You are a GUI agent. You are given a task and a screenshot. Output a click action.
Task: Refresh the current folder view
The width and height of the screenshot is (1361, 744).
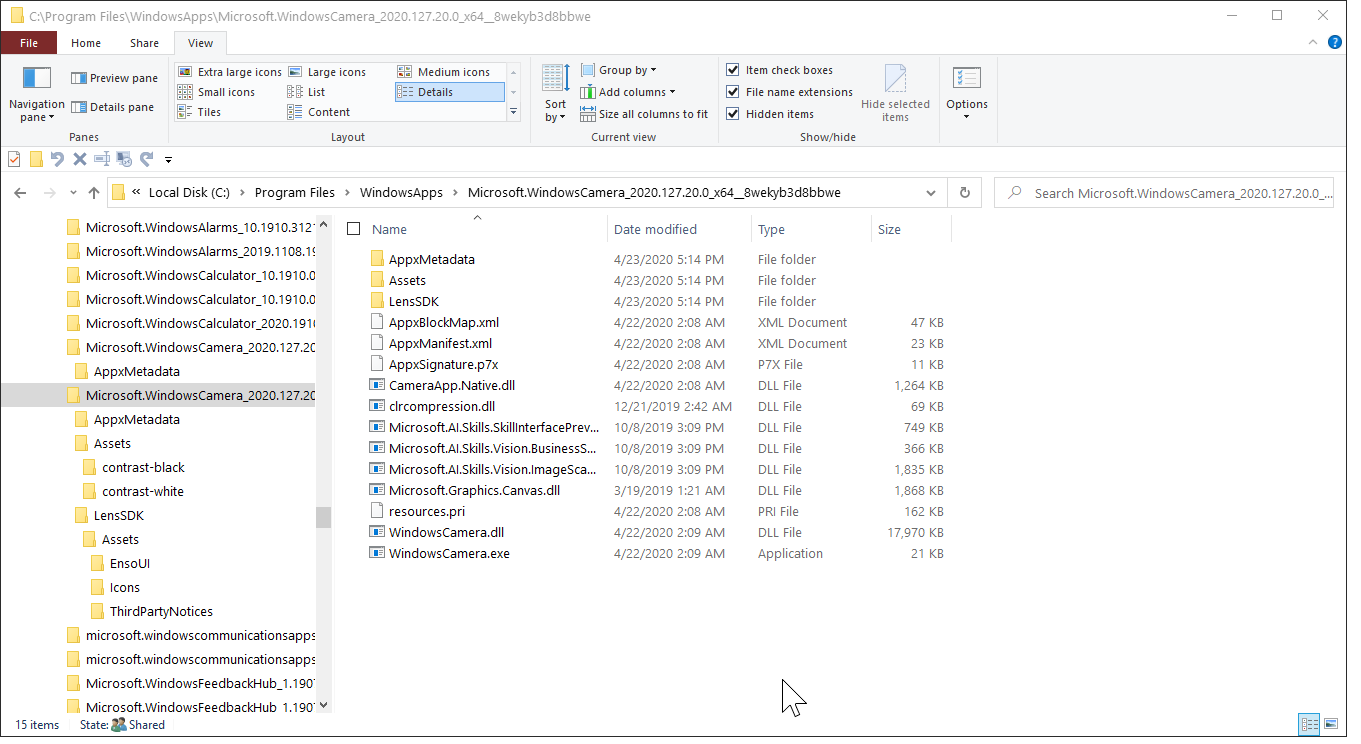pos(964,193)
